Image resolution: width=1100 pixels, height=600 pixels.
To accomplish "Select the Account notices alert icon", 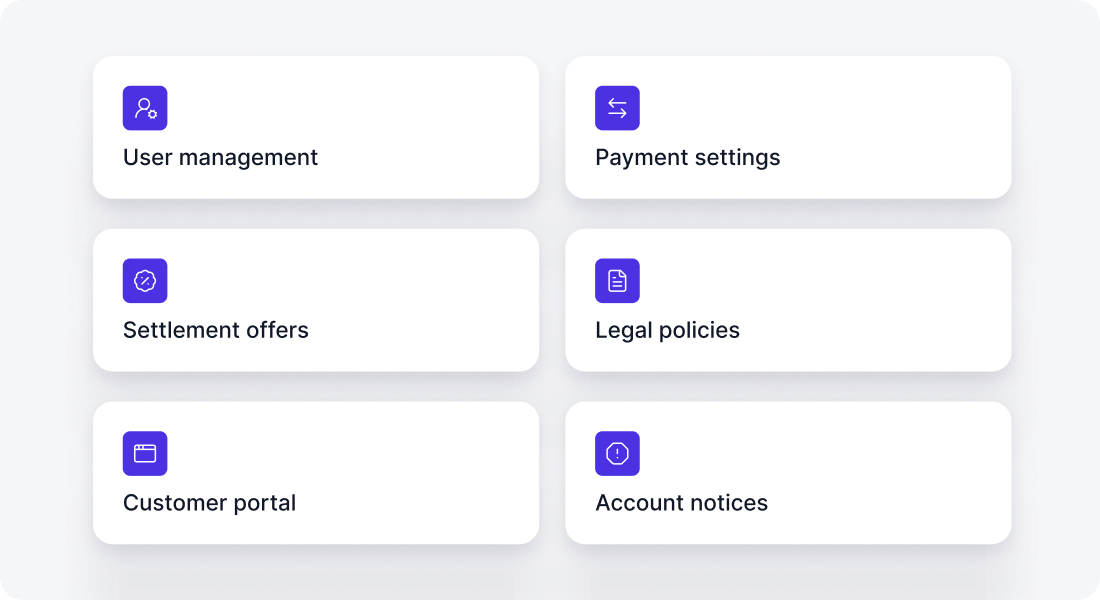I will click(x=617, y=453).
